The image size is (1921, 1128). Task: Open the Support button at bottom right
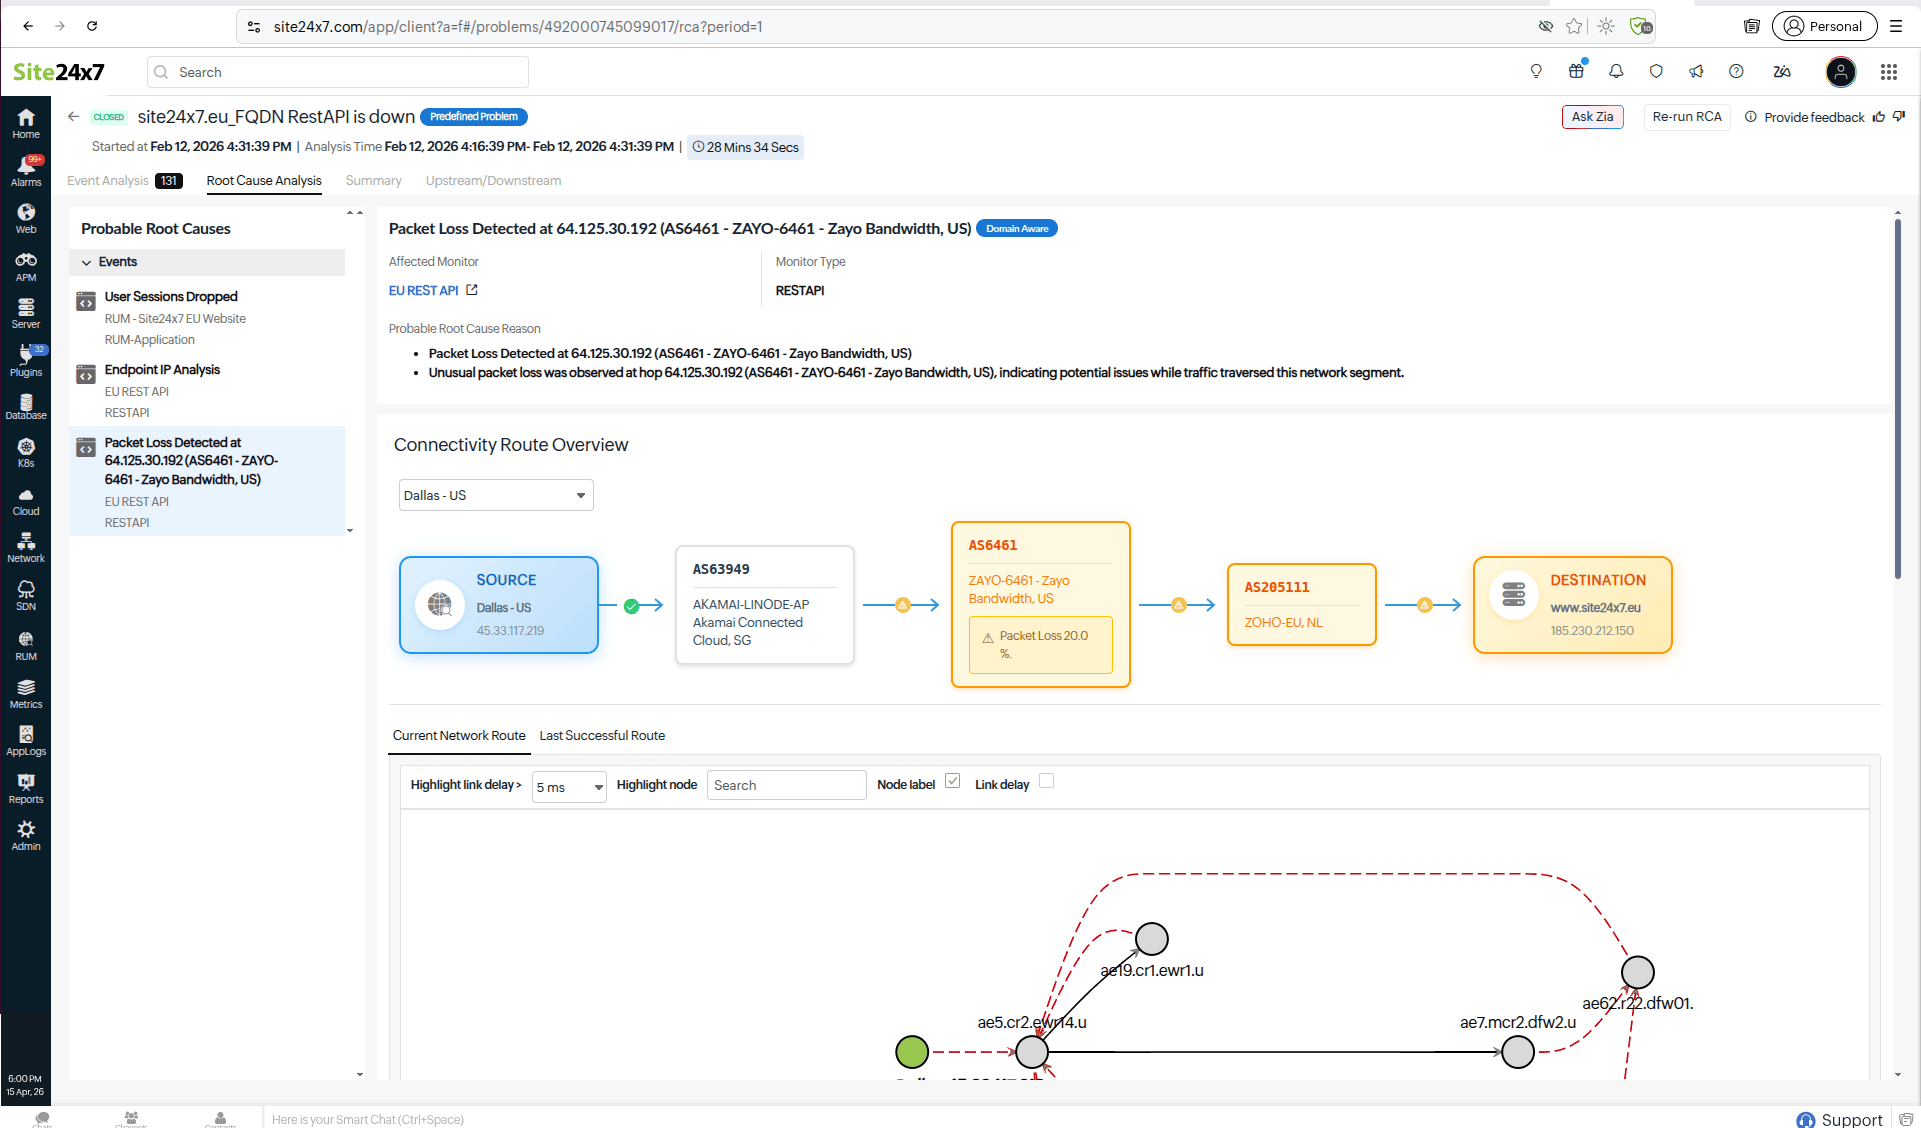[x=1840, y=1119]
